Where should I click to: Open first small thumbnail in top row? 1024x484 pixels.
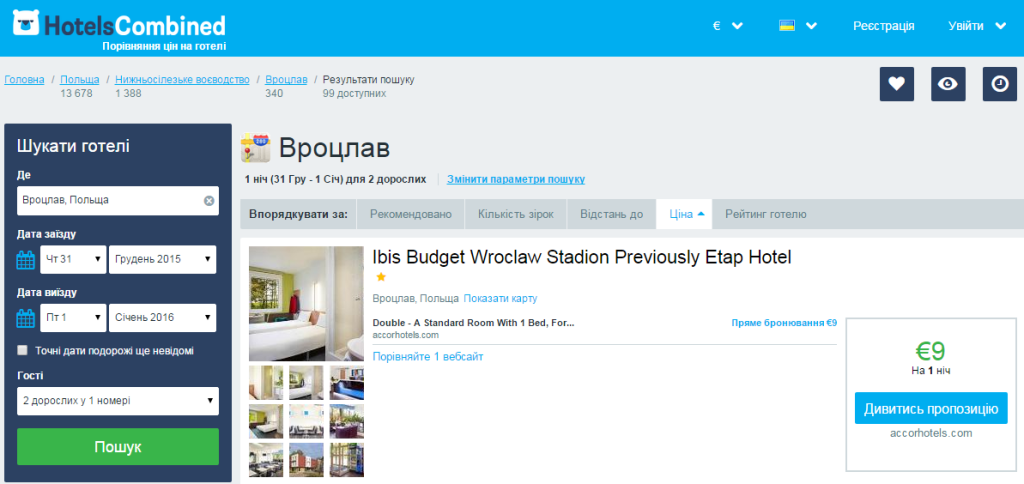pos(266,382)
